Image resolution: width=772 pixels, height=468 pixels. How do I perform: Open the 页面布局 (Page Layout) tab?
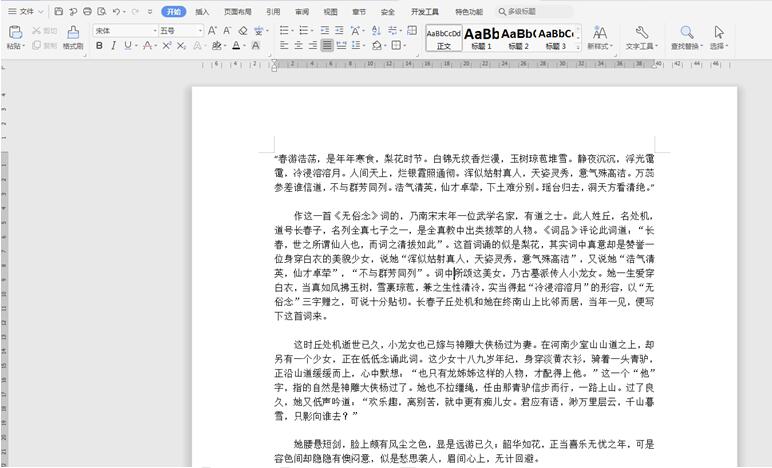tap(237, 11)
